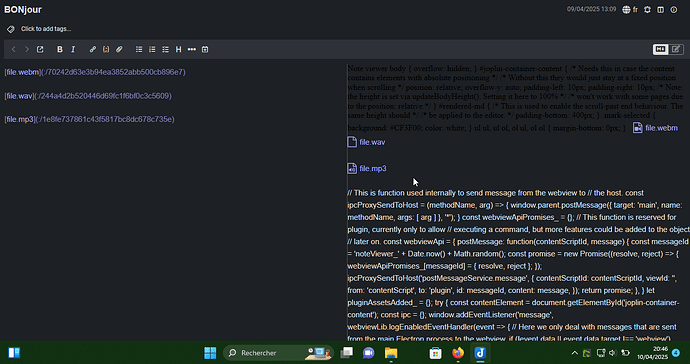Viewport: 690px width, 364px height.
Task: Toggle the editor layout panes
Action: point(661,9)
